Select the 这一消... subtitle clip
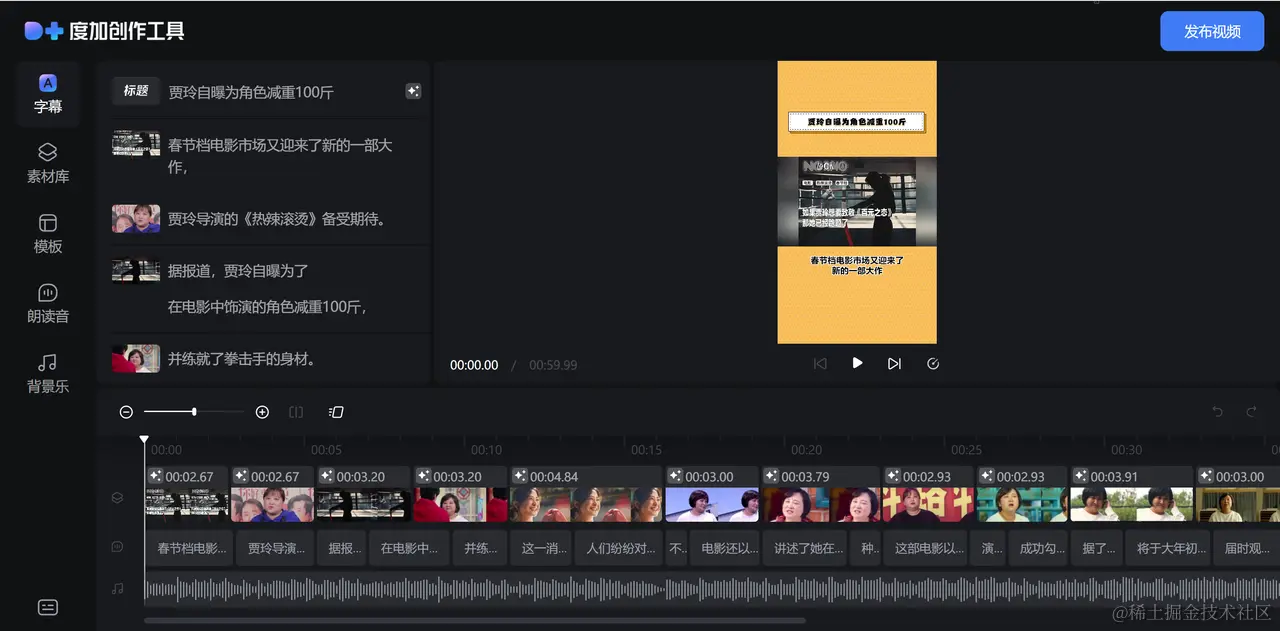Screen dimensions: 1280x631 (x=542, y=548)
